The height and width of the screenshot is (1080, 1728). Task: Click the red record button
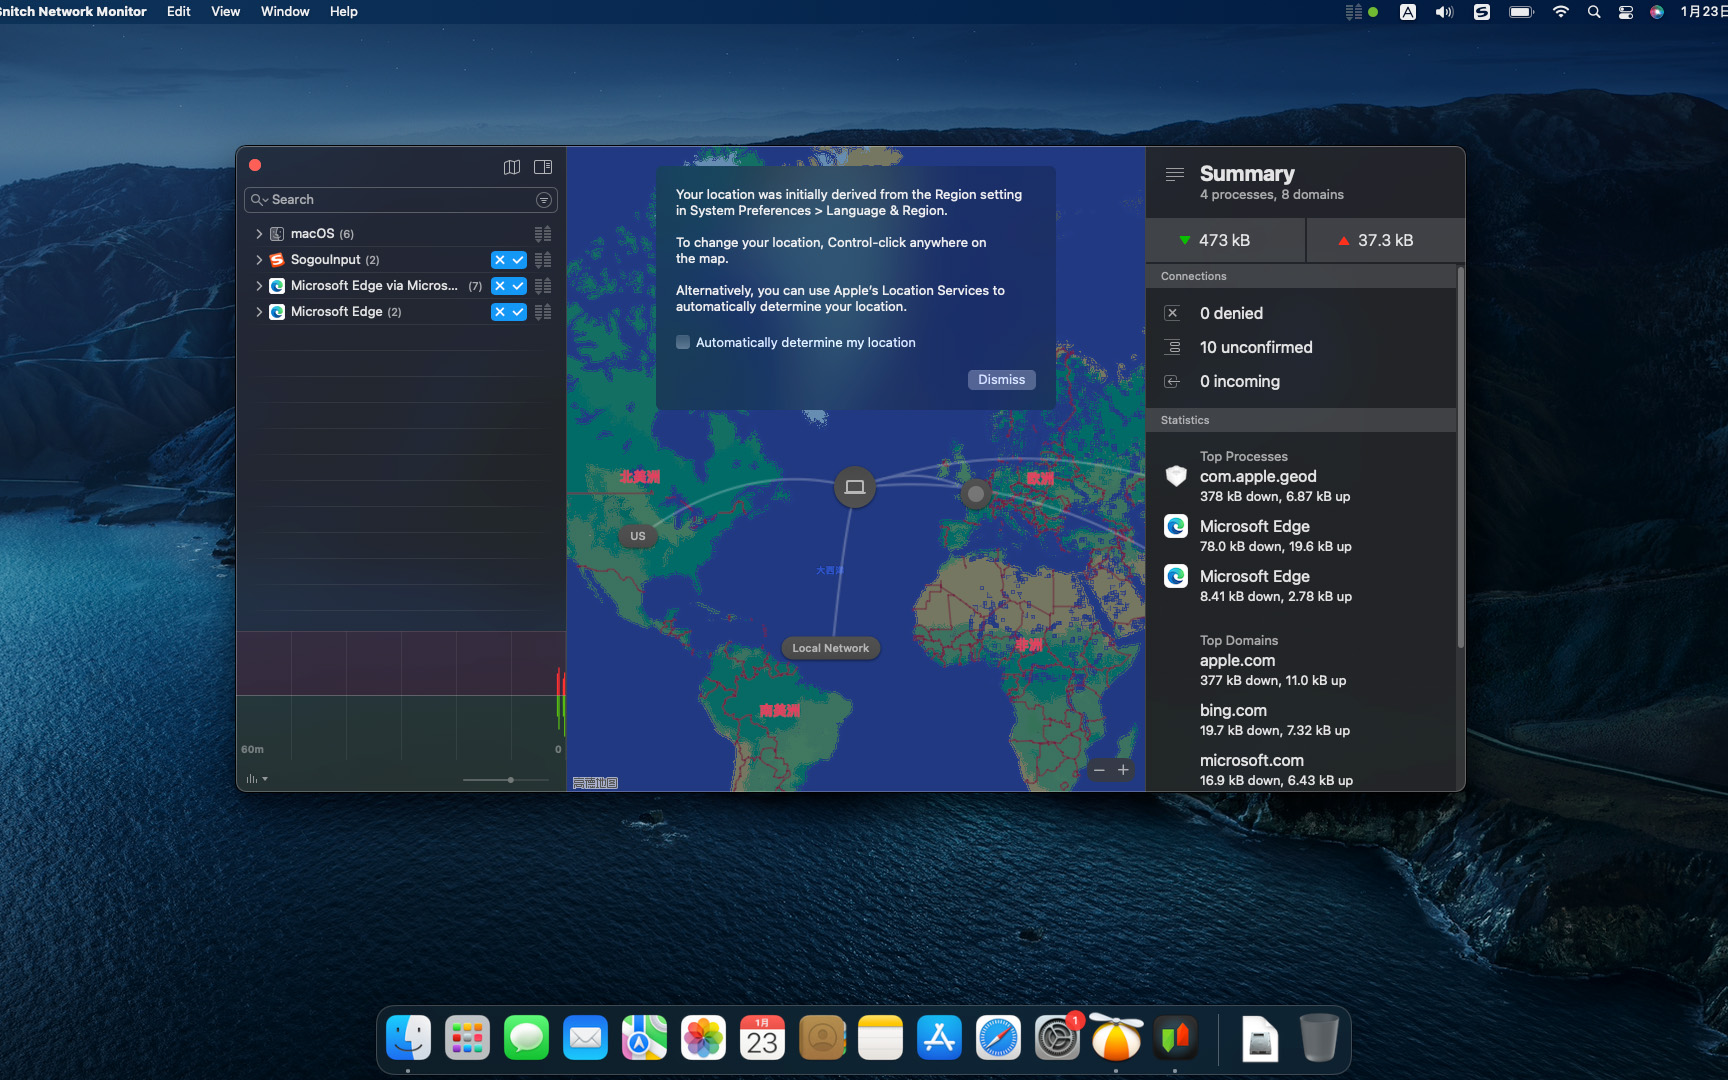pos(255,164)
